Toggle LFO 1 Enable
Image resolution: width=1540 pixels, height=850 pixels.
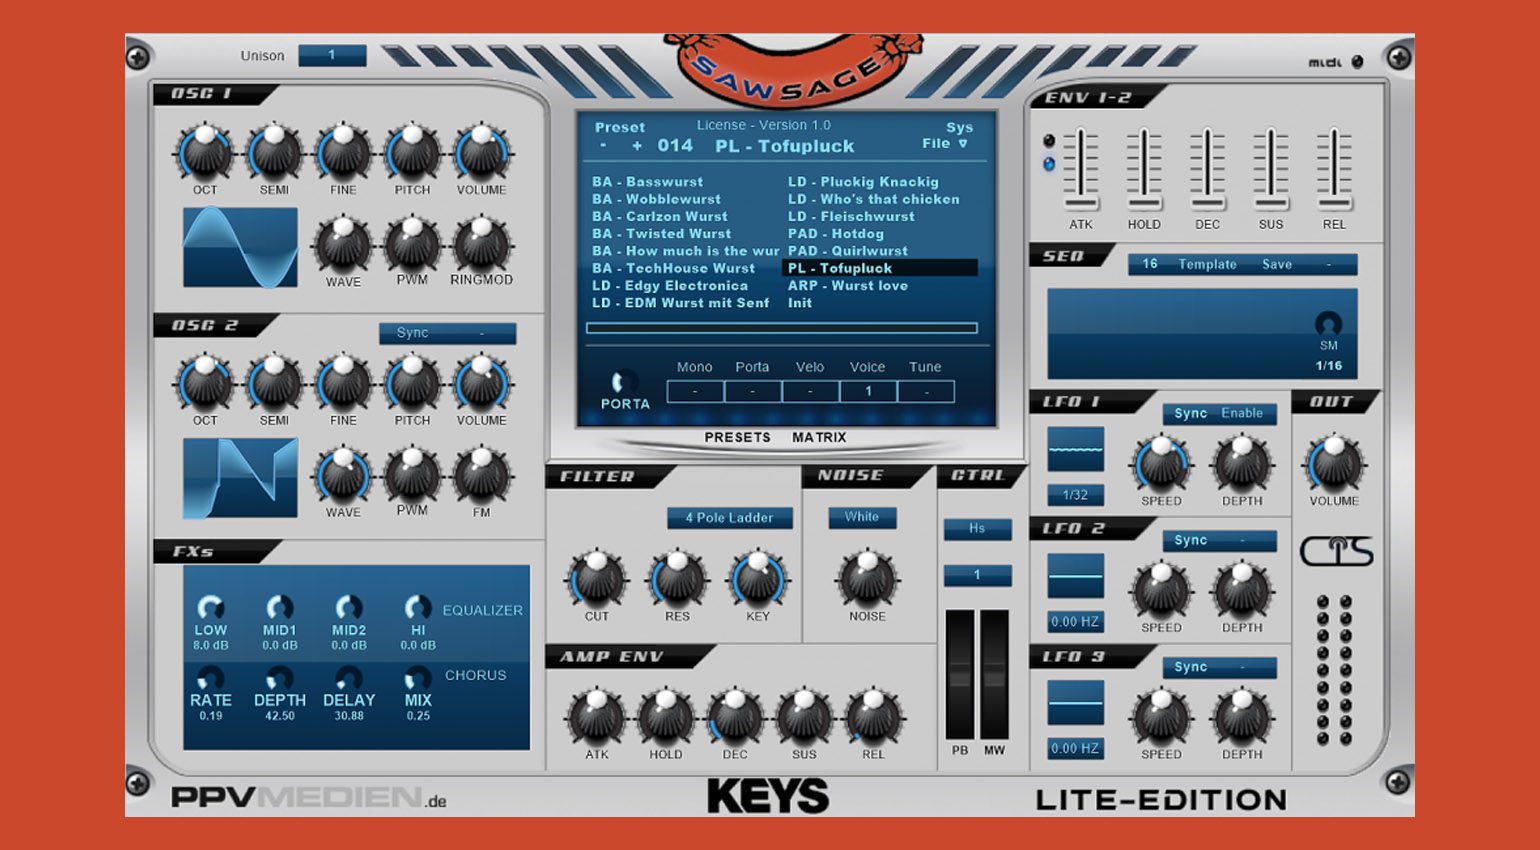click(x=1242, y=413)
